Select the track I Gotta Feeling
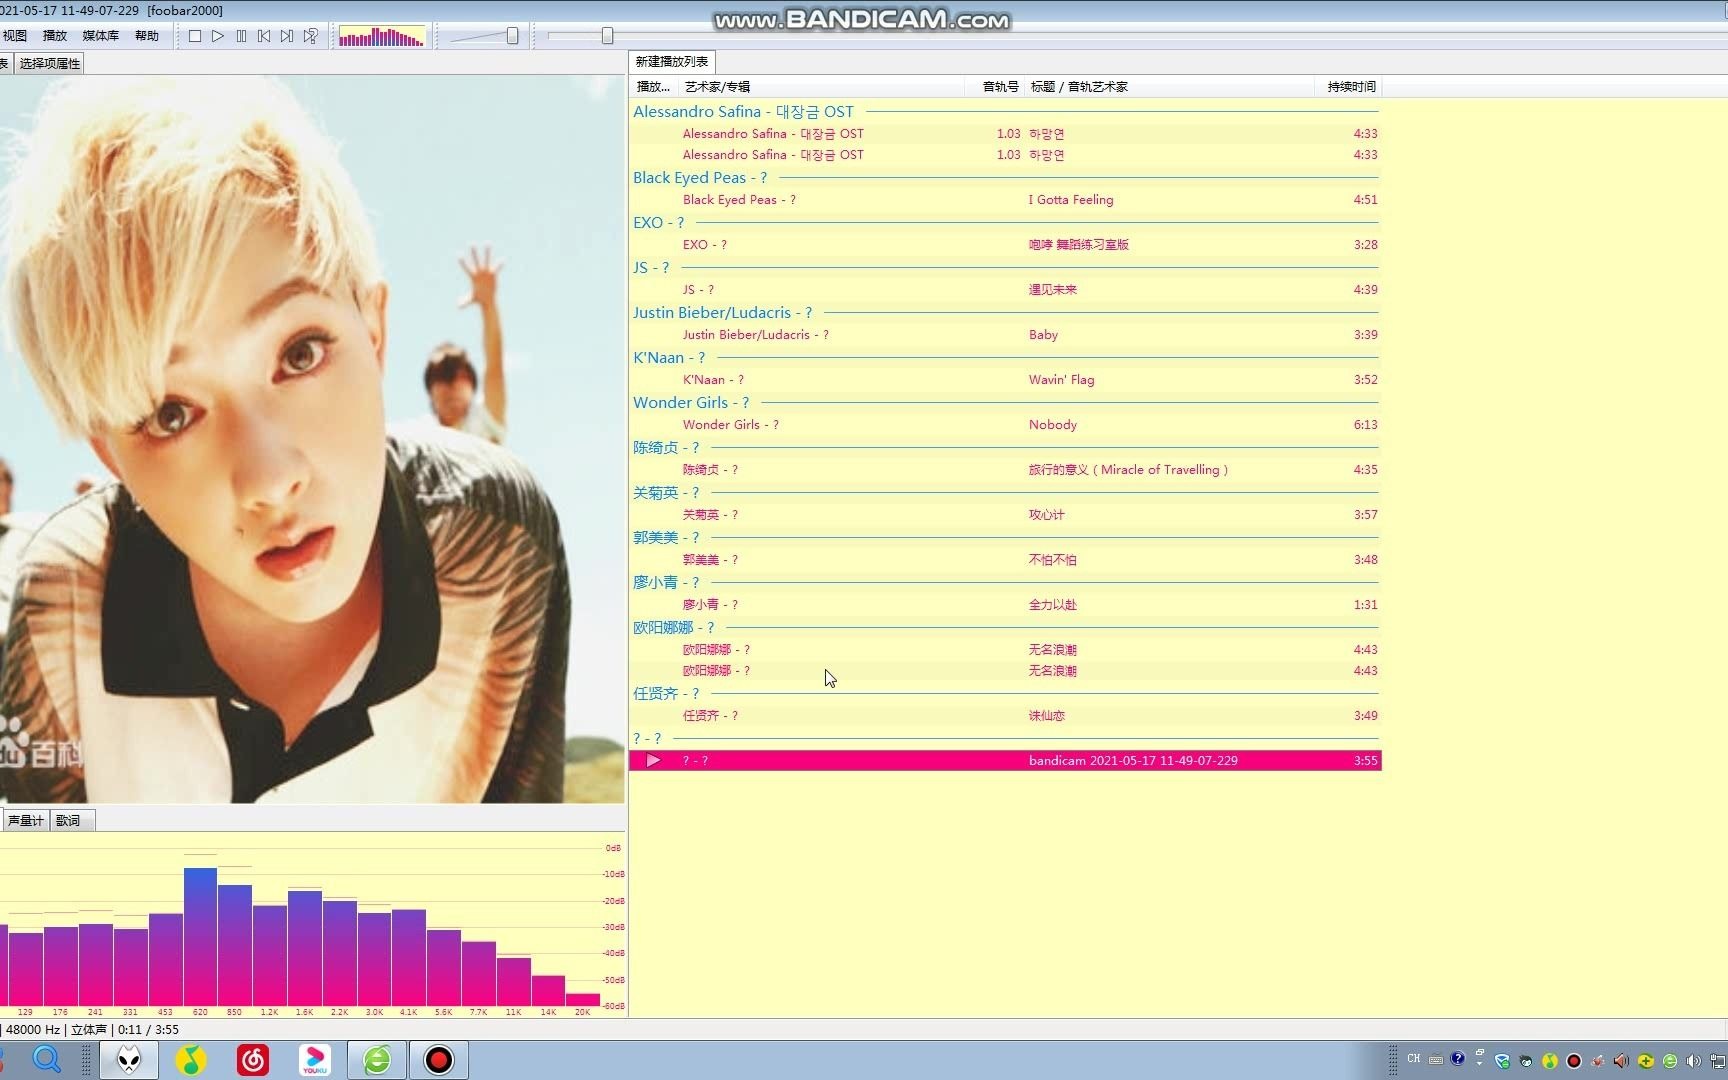The image size is (1728, 1080). (1005, 200)
